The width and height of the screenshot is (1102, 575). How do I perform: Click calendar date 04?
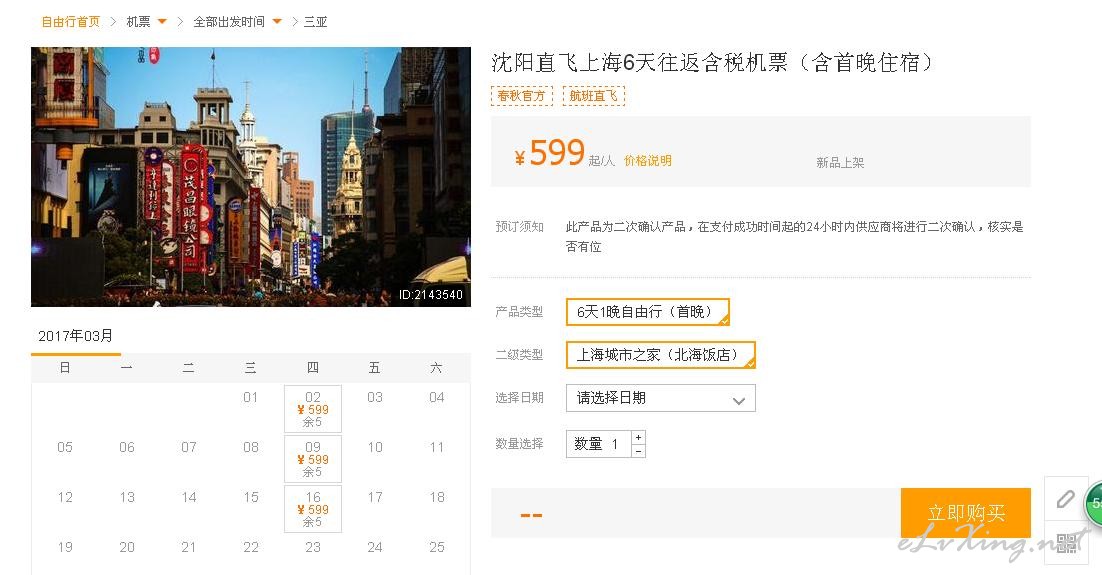pos(436,397)
